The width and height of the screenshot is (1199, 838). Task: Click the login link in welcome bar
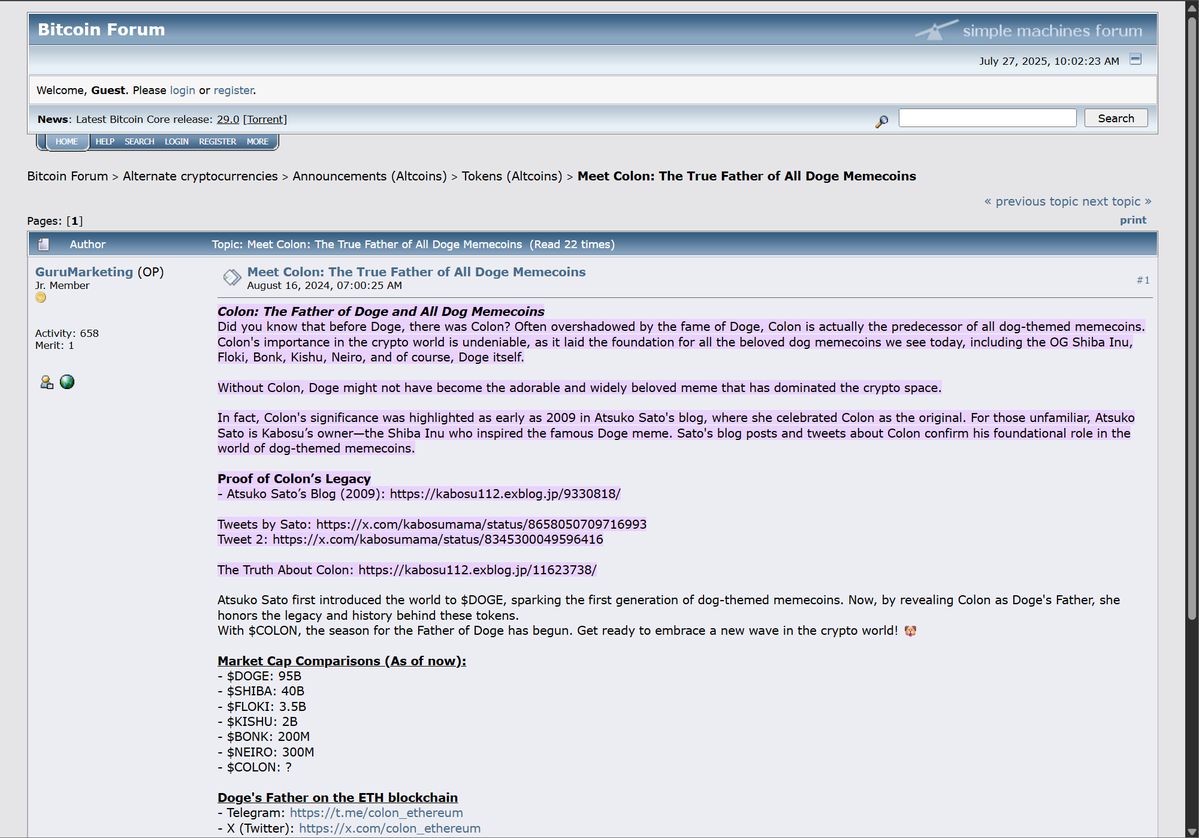[x=182, y=90]
